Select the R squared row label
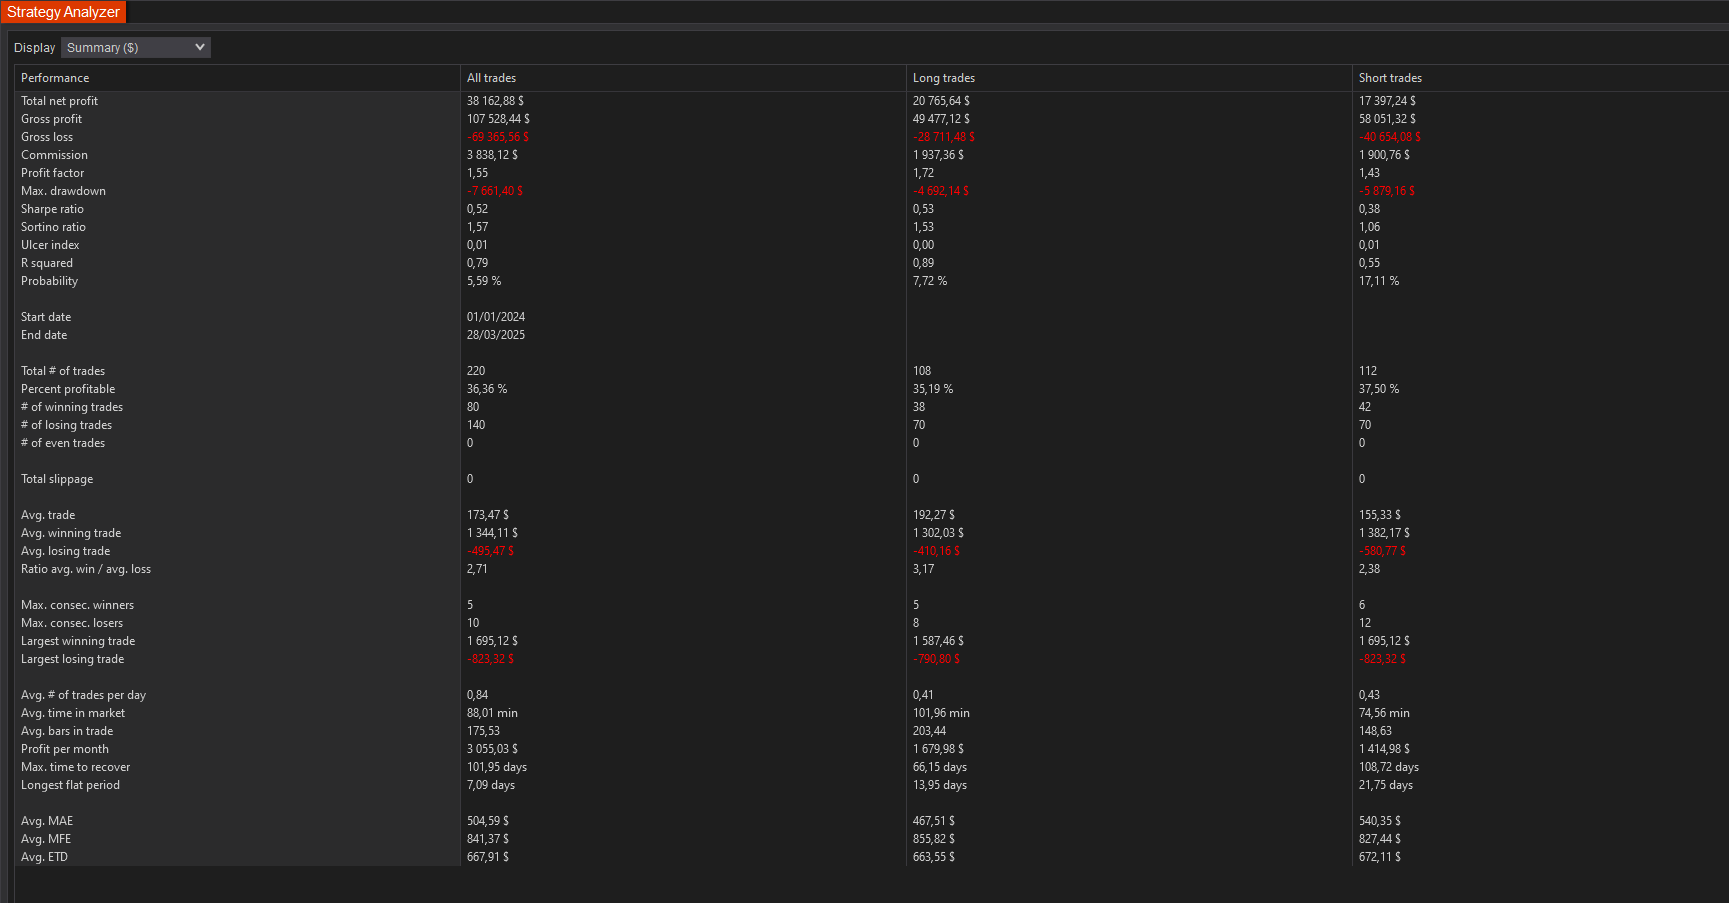This screenshot has width=1729, height=903. click(x=47, y=263)
